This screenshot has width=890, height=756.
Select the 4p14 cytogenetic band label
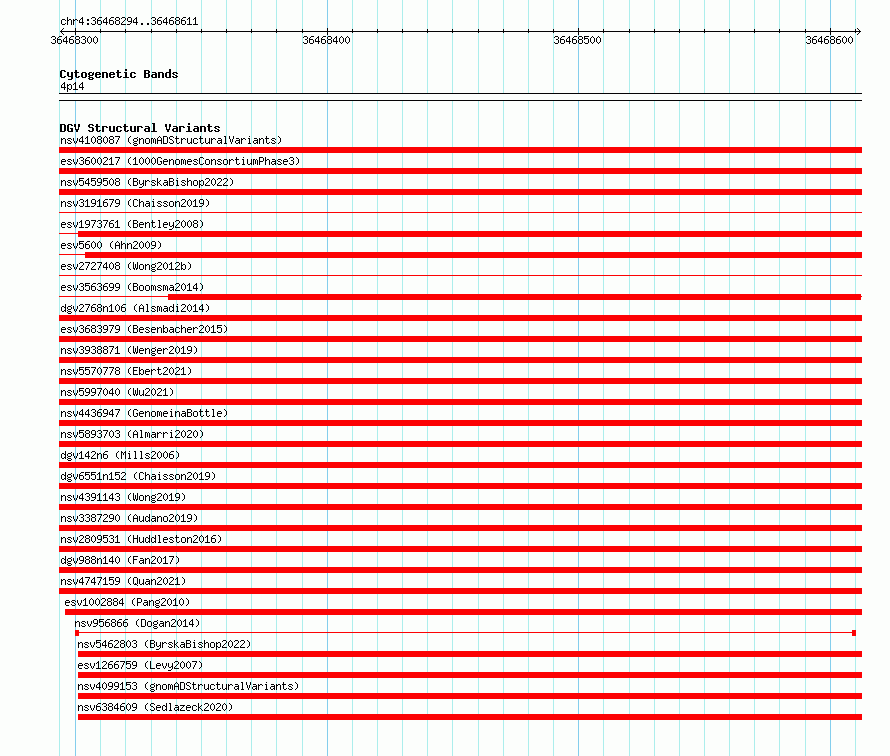tap(72, 86)
